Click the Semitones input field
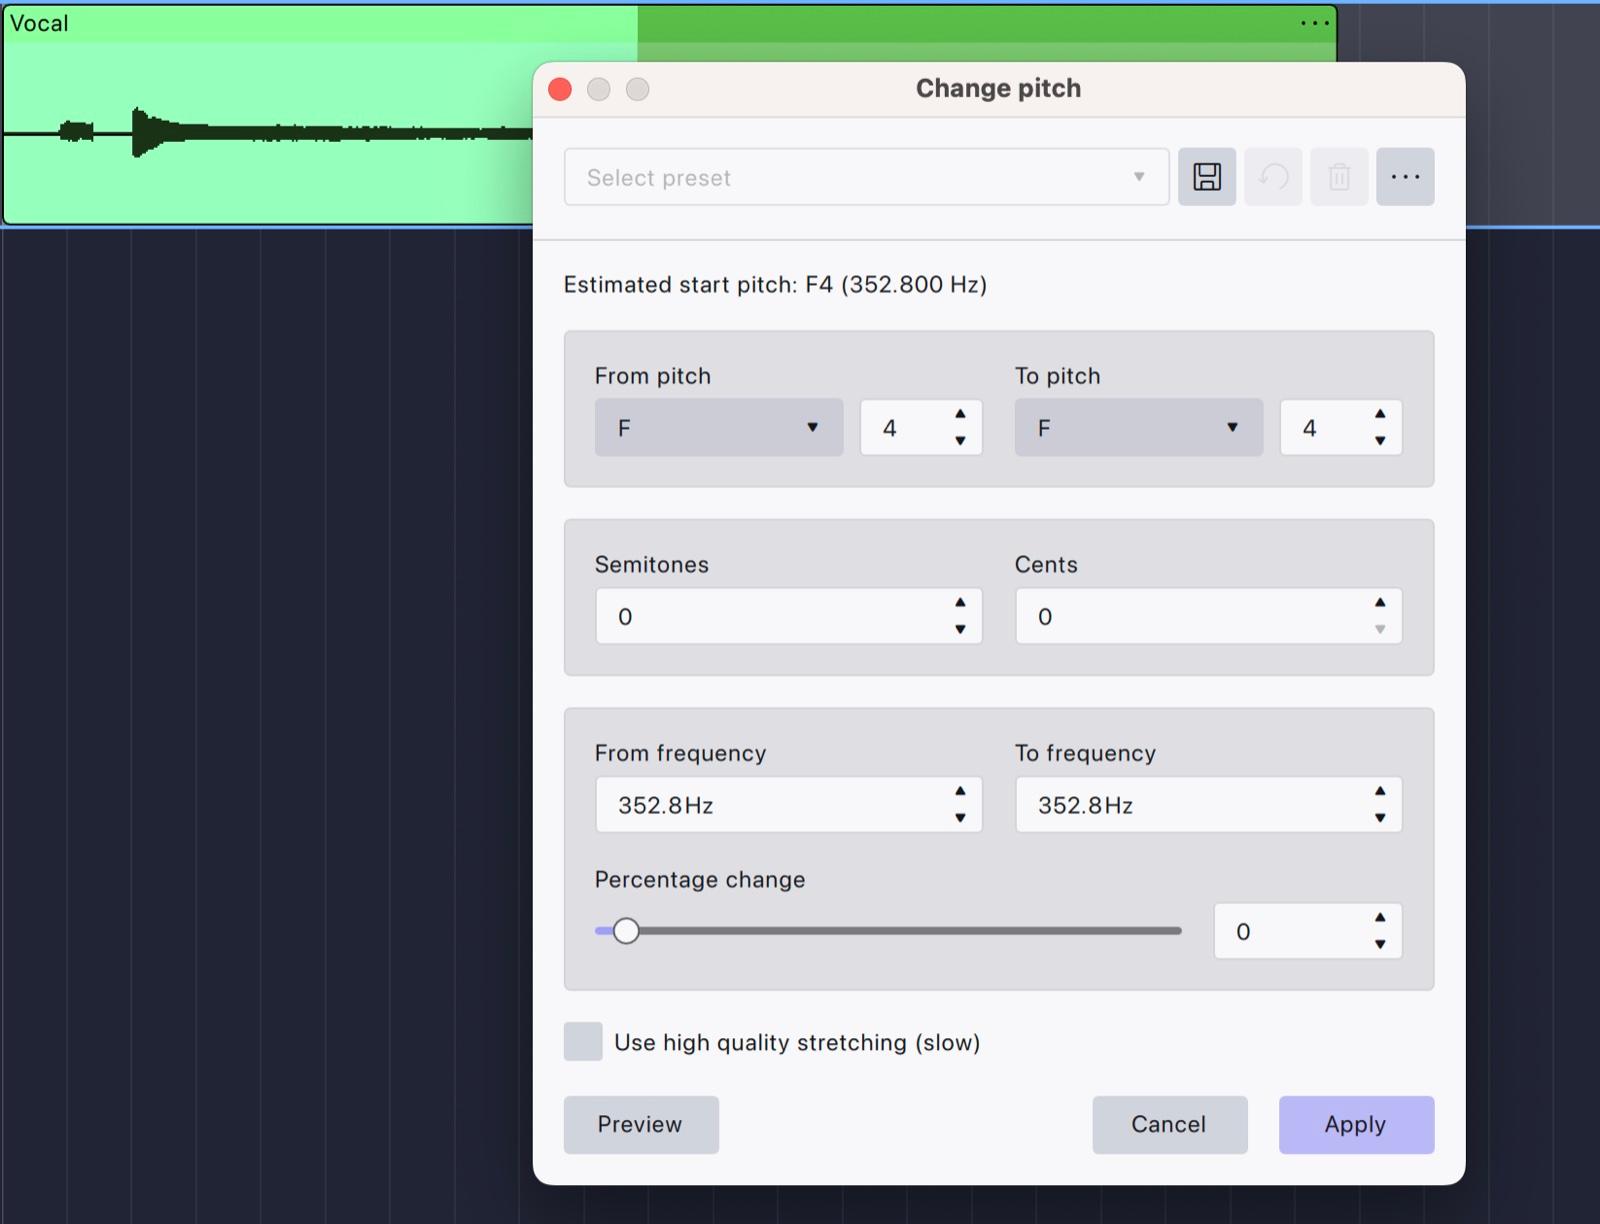Viewport: 1600px width, 1224px height. (x=789, y=616)
